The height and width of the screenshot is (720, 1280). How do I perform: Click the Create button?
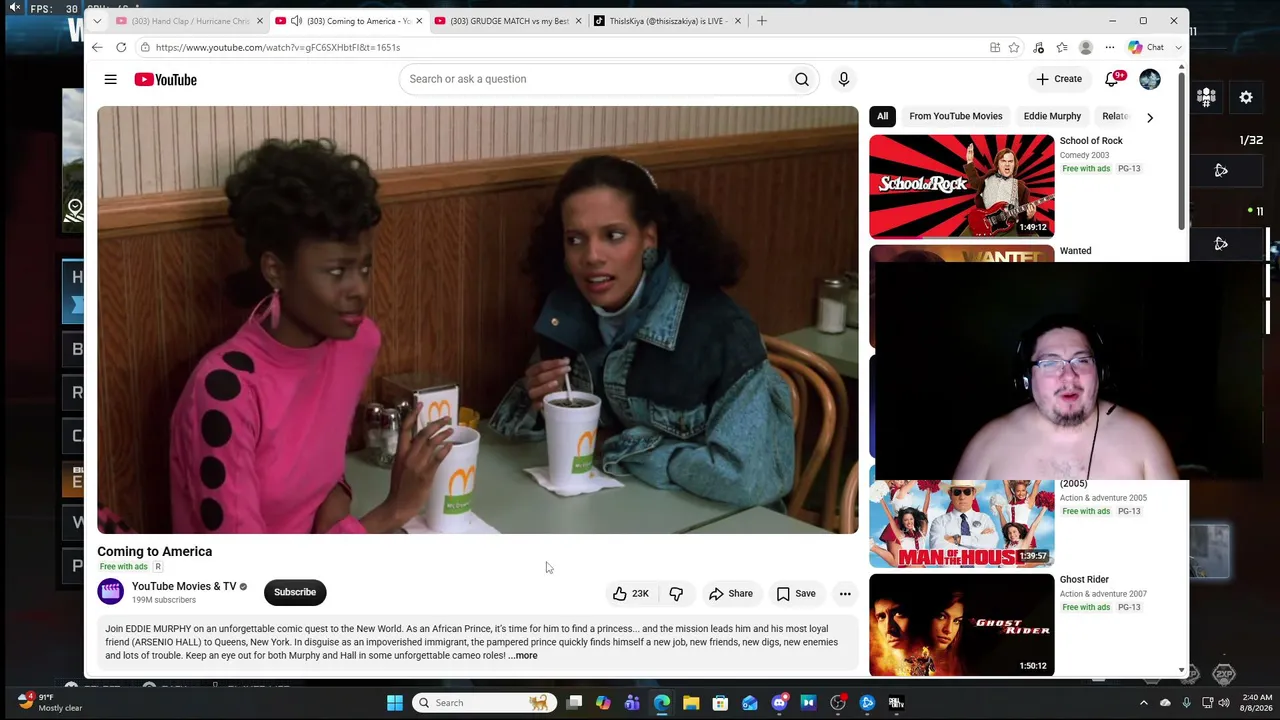[1059, 79]
